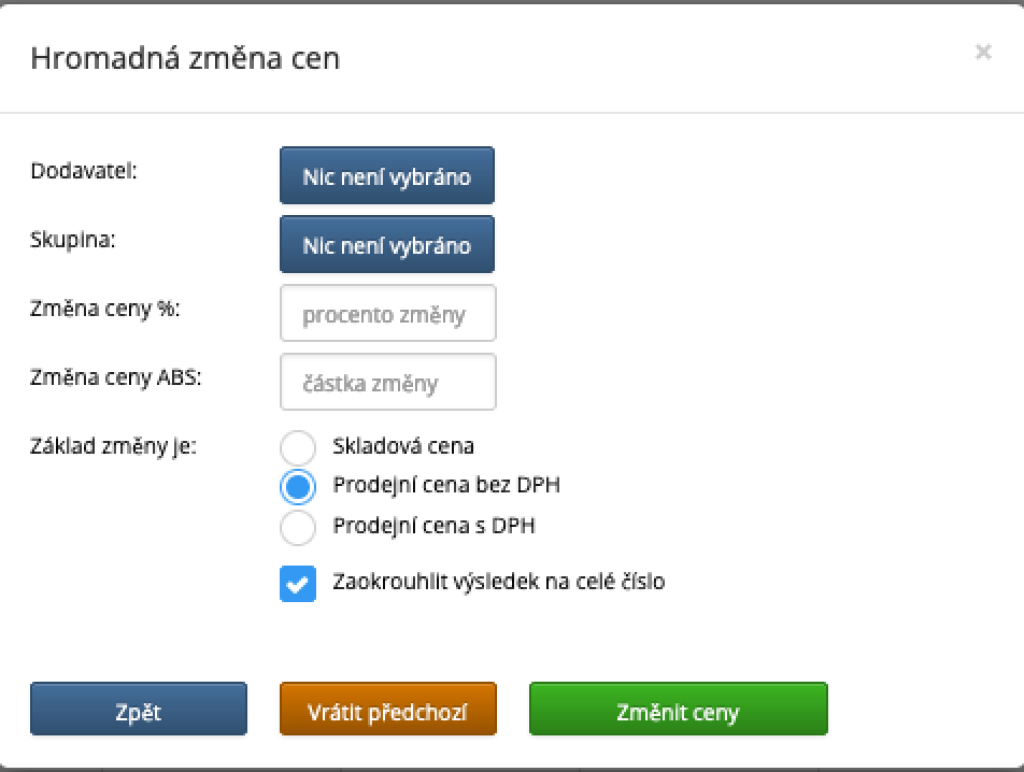This screenshot has width=1024, height=772.
Task: Click the Skupina: field label
Action: coord(74,240)
